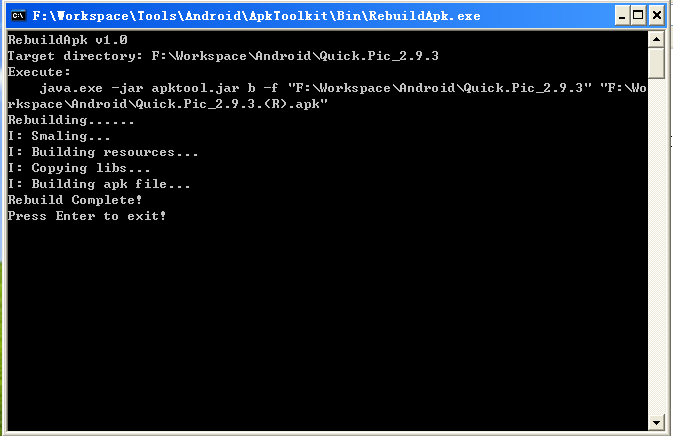Click the 'I: Smaling...' output line
Screen dimensions: 673x436
click(x=59, y=136)
